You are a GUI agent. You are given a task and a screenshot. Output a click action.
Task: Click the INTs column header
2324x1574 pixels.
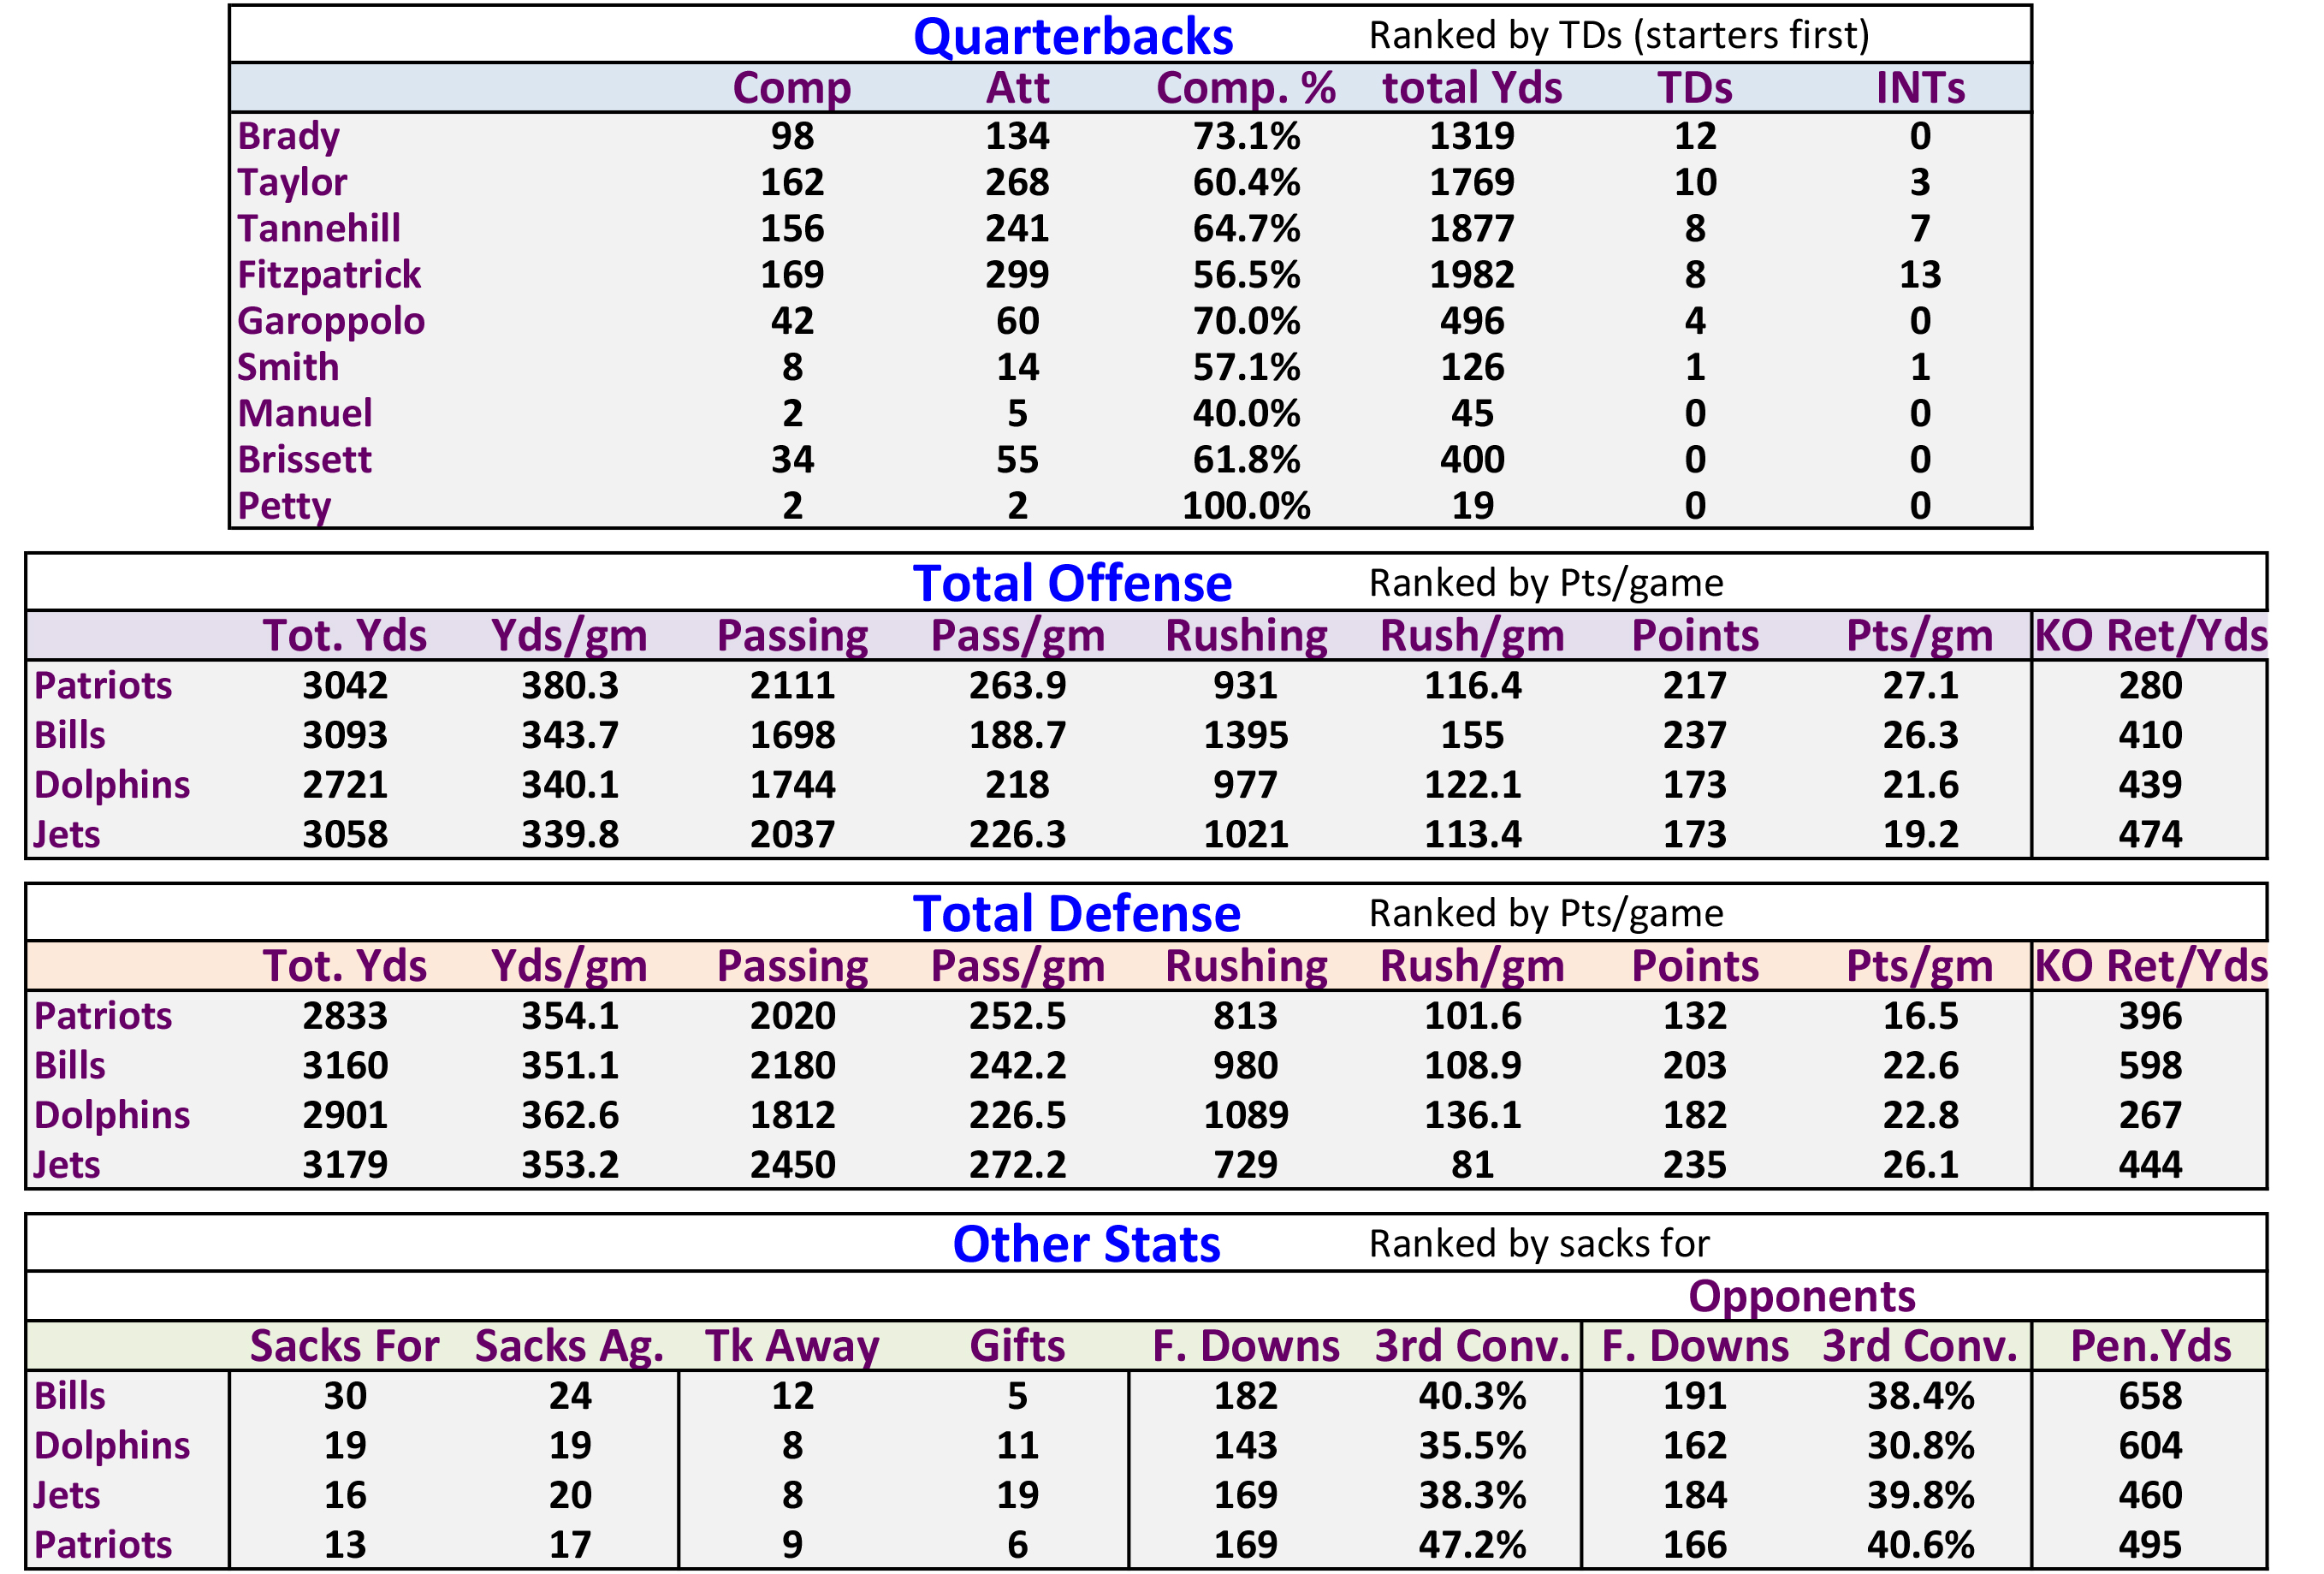[1919, 87]
